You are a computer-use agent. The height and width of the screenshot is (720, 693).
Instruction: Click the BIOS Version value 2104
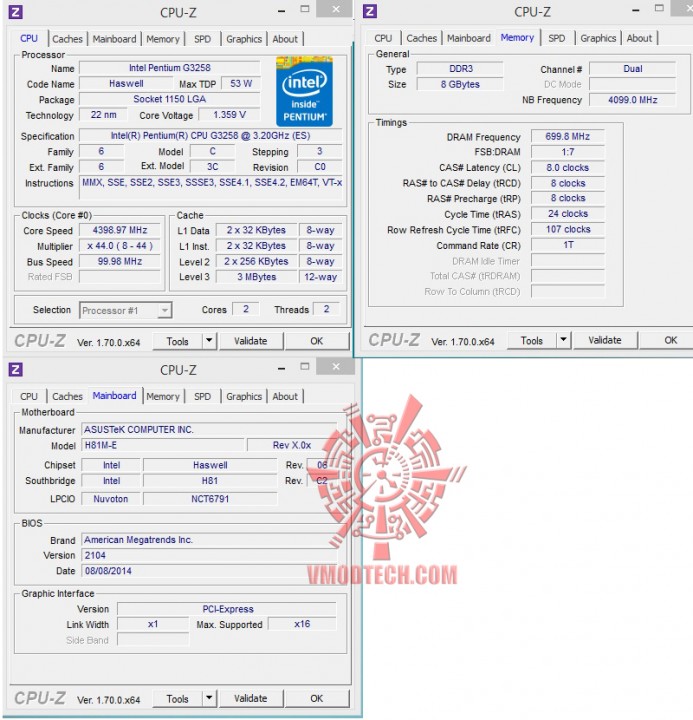tap(209, 555)
